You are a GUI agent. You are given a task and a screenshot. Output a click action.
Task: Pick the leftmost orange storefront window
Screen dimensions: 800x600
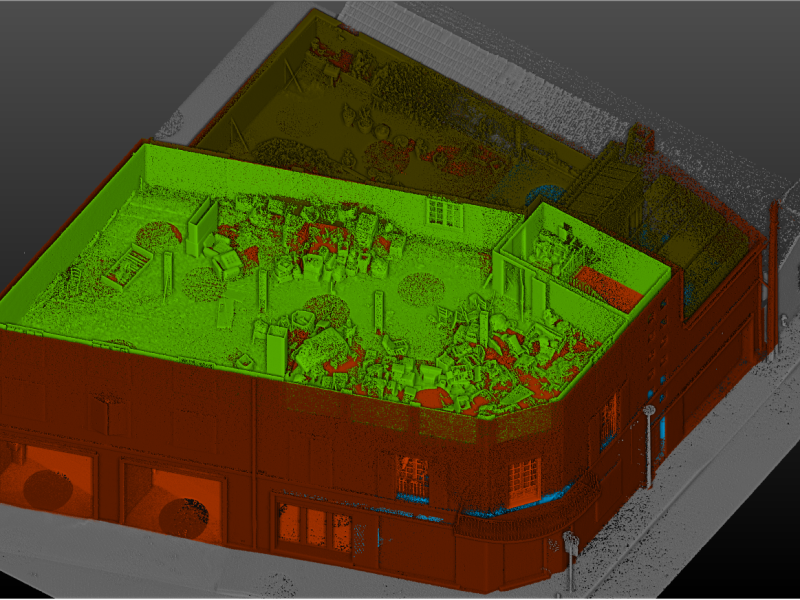[x=47, y=481]
